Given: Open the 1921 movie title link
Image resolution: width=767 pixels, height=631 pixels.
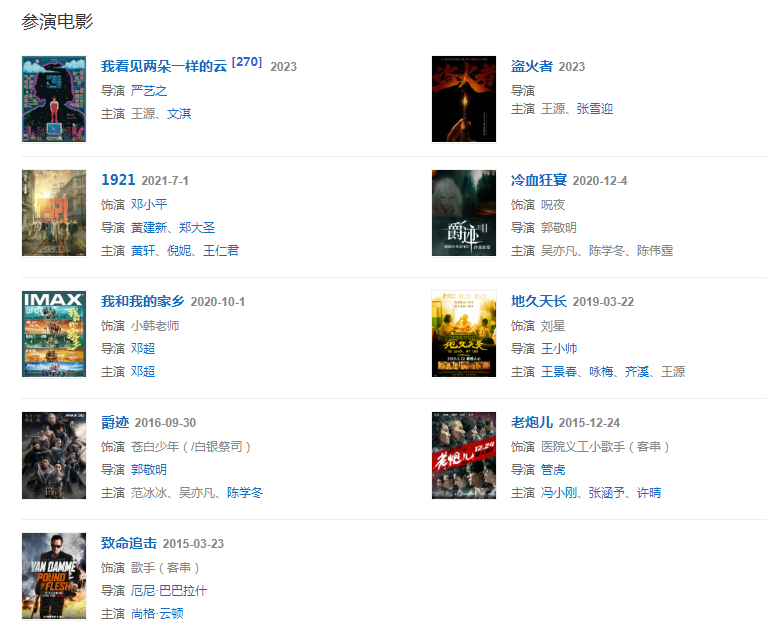Looking at the screenshot, I should [x=118, y=180].
